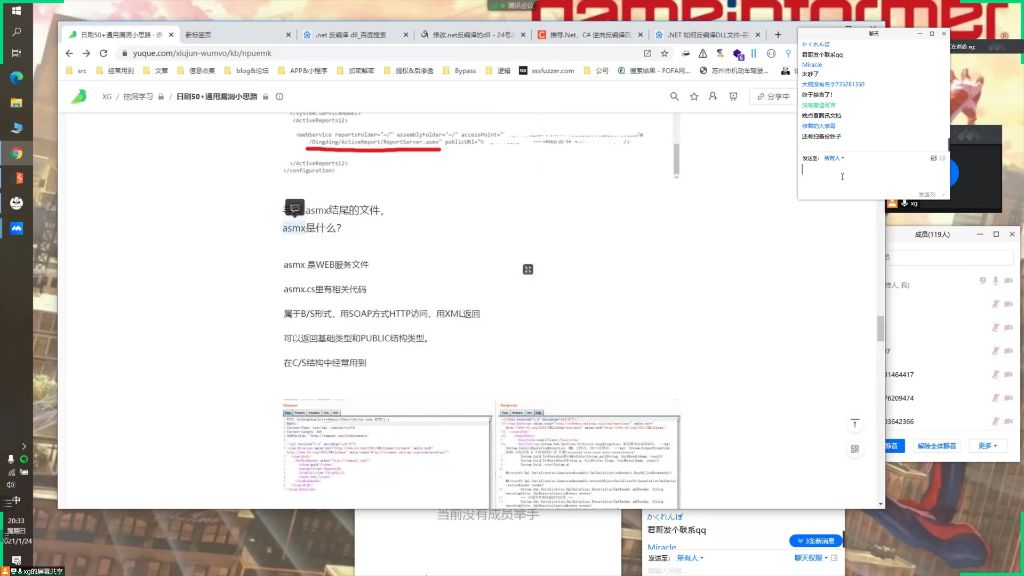Open the left request screenshot thumbnail
The image size is (1024, 576).
click(x=386, y=454)
